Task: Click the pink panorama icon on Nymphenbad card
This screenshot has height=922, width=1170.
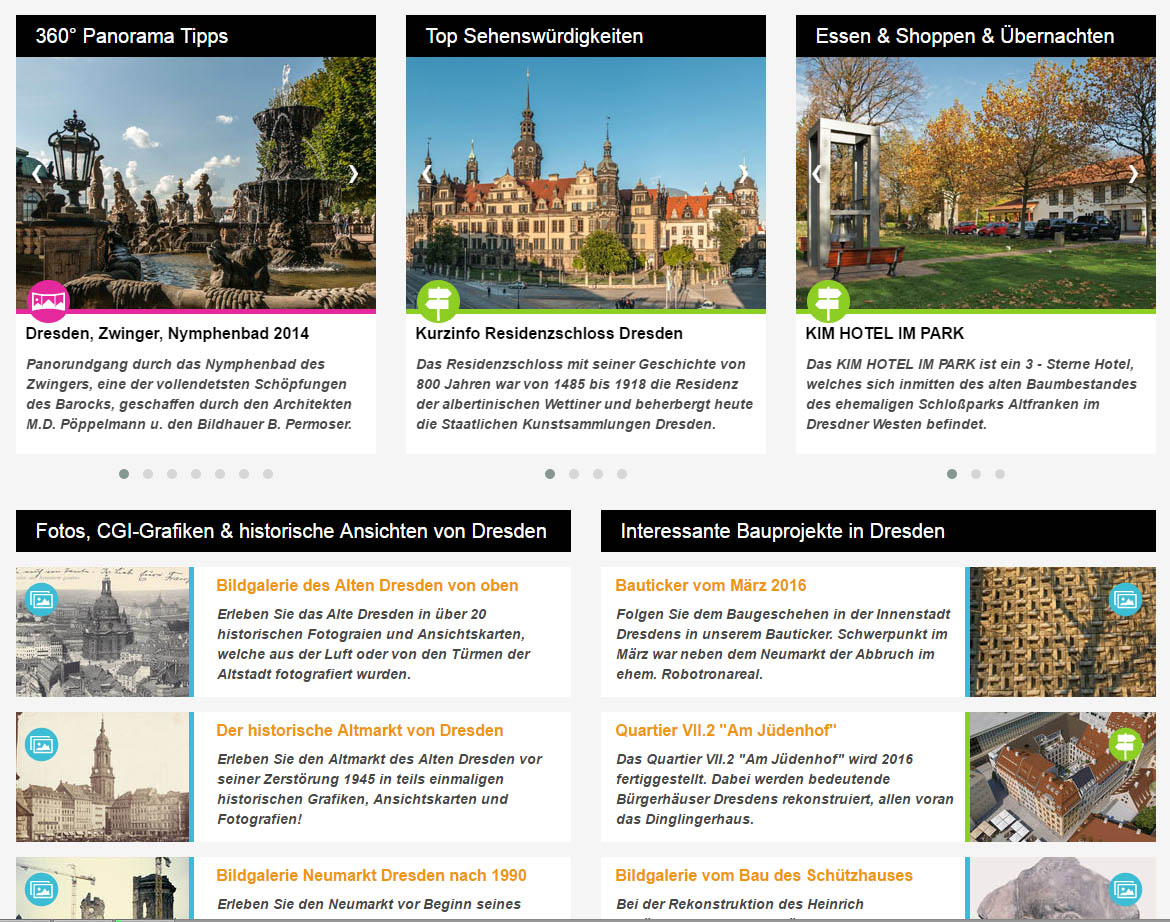Action: (x=48, y=301)
